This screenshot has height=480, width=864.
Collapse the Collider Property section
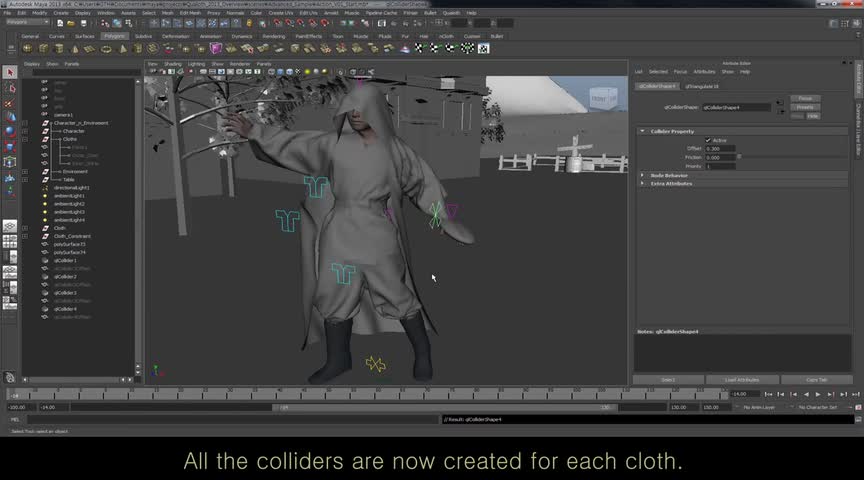[x=642, y=131]
